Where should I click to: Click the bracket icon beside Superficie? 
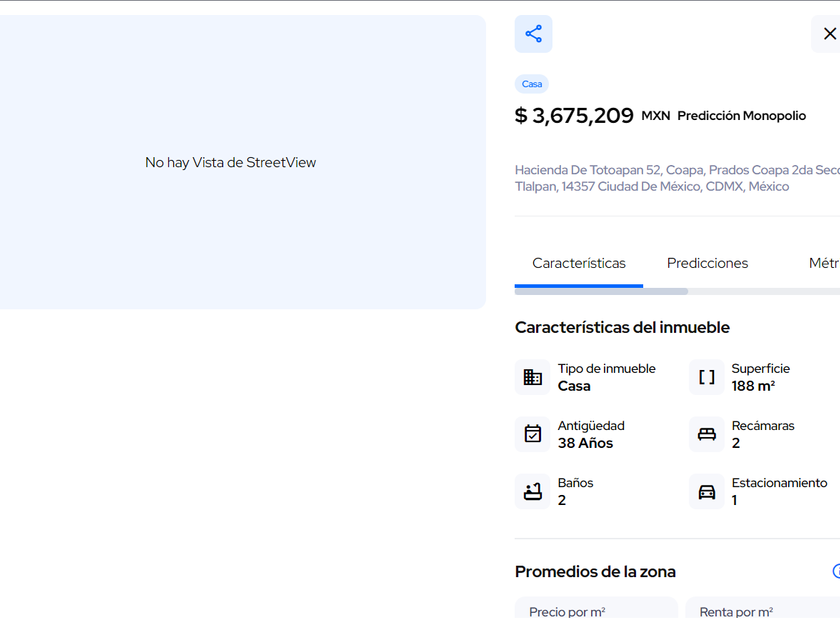(x=706, y=377)
